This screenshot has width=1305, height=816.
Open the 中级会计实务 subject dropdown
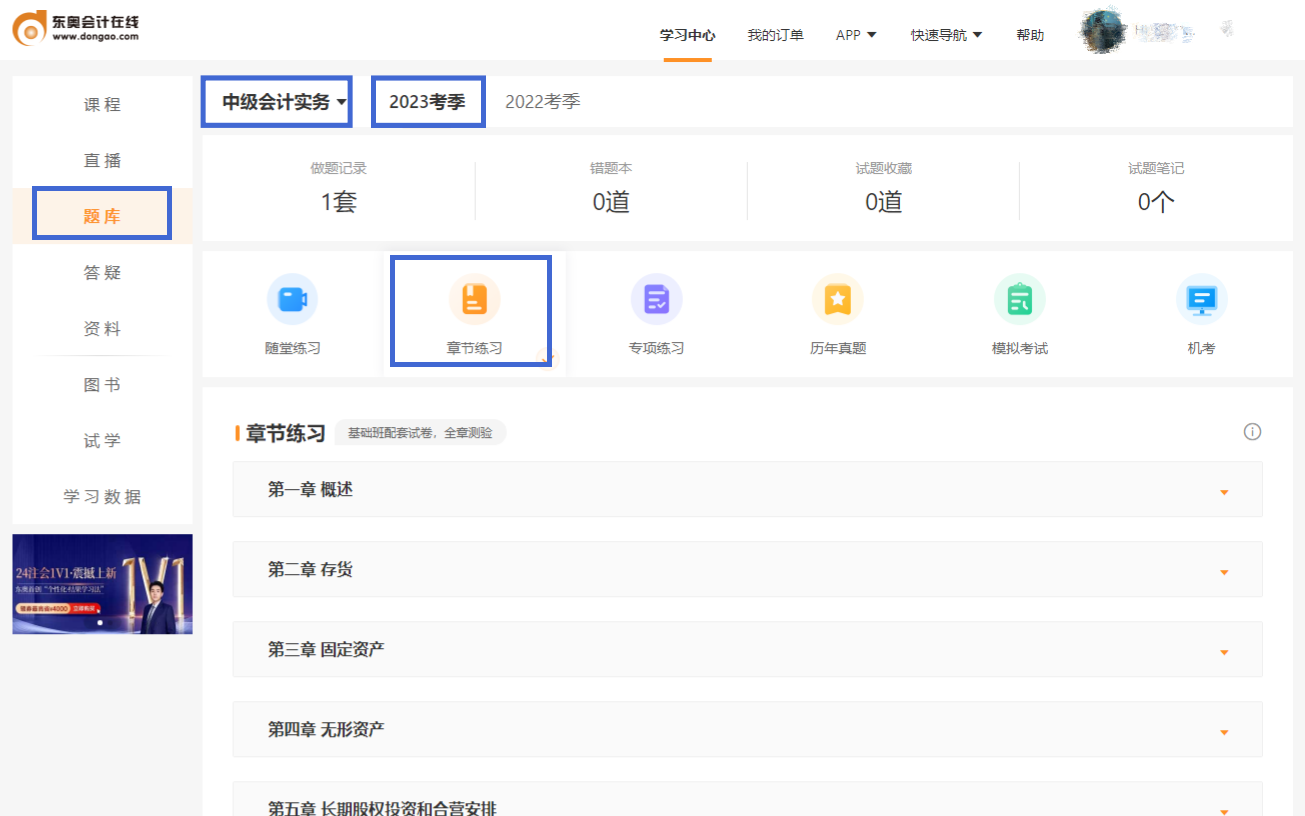point(277,101)
